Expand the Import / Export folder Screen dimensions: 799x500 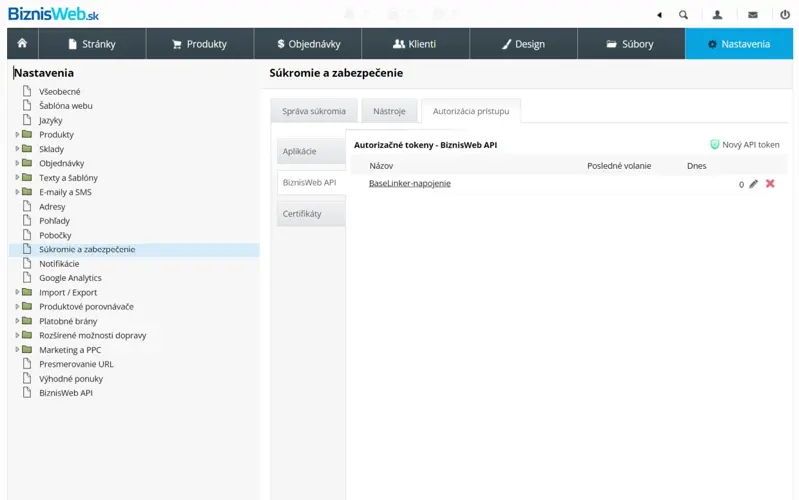click(17, 292)
